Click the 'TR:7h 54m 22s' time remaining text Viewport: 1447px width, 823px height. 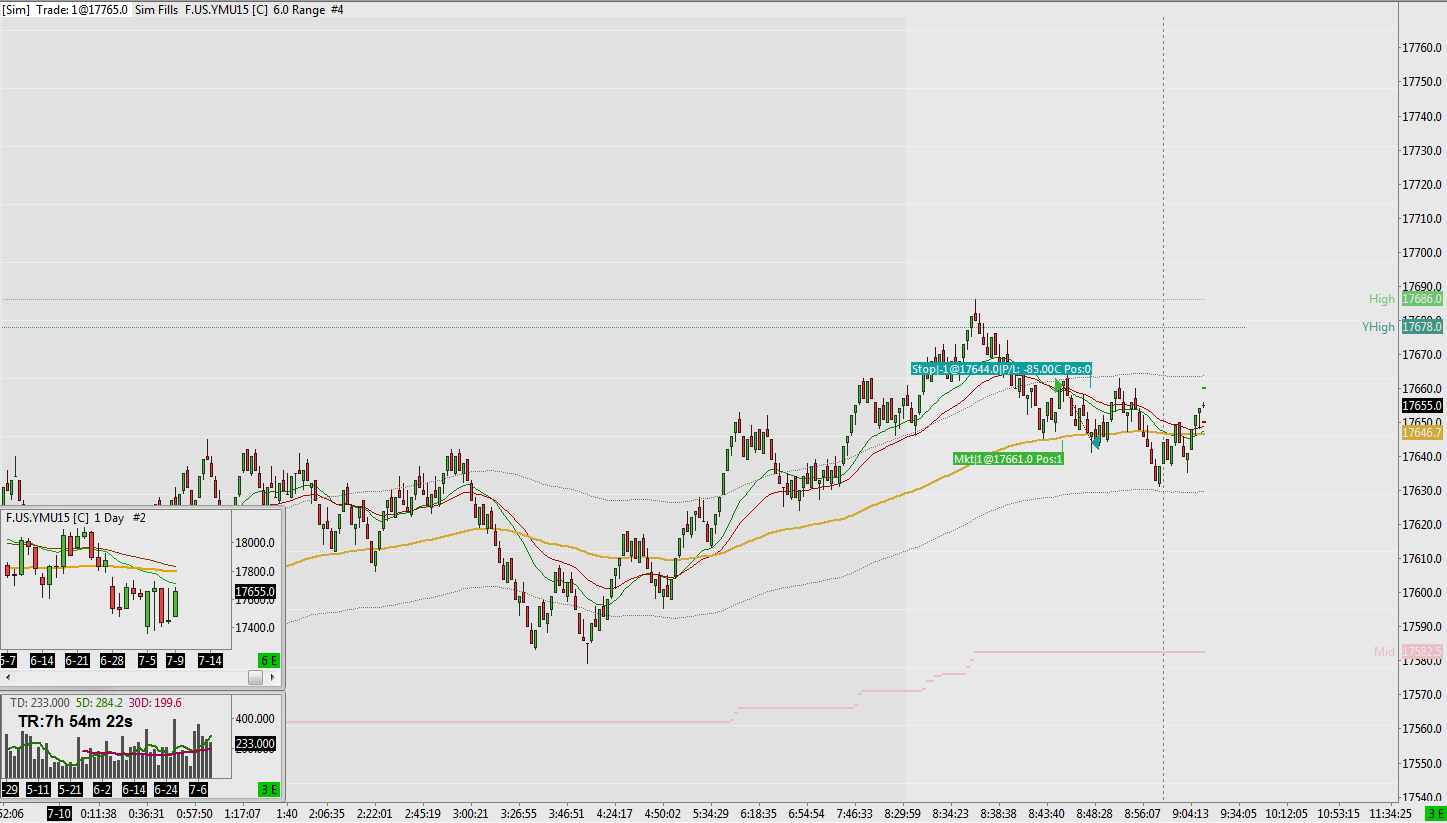tap(75, 721)
